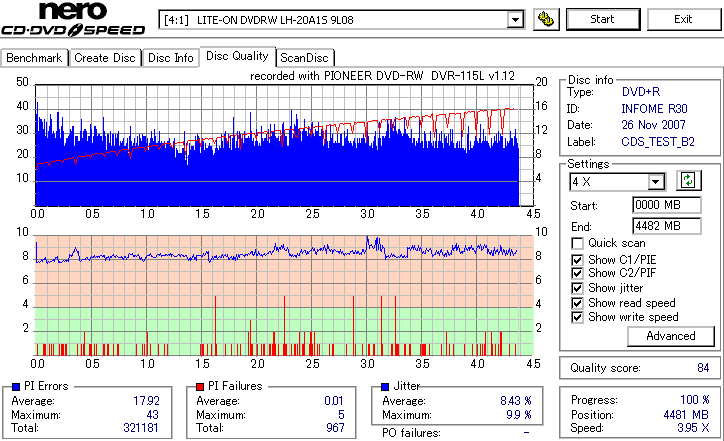Toggle Show C2/PIF checkbox

point(577,273)
